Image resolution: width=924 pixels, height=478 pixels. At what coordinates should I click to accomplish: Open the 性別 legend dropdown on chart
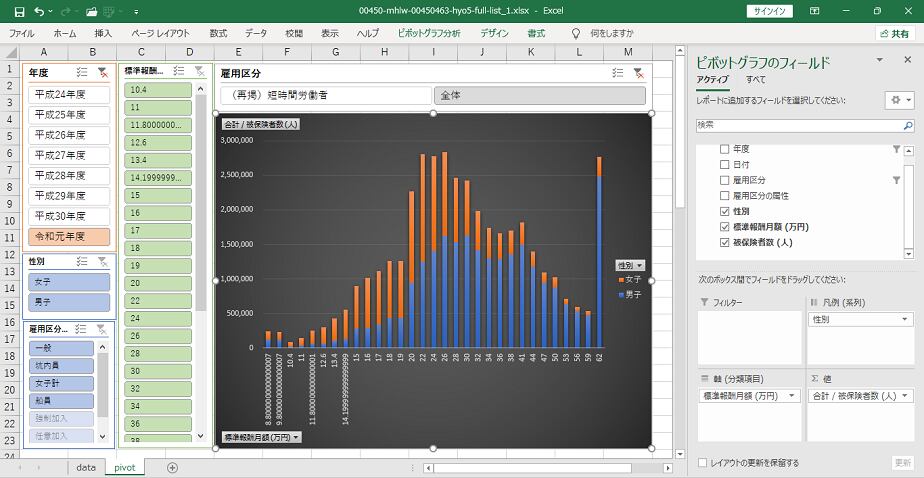pos(630,265)
